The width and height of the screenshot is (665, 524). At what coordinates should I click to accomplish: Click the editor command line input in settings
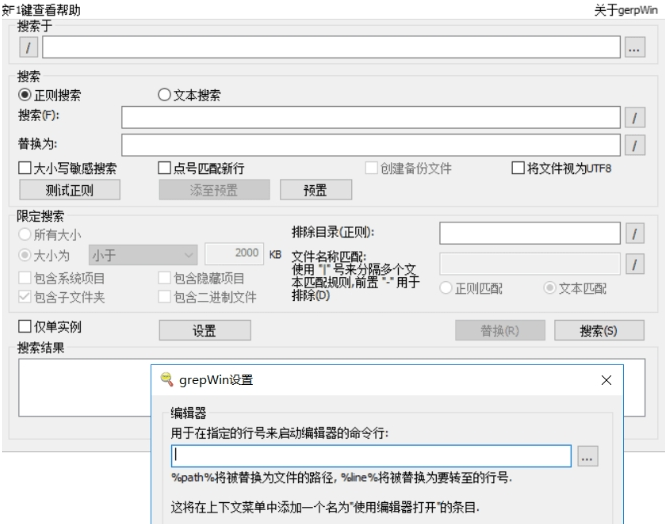[371, 456]
